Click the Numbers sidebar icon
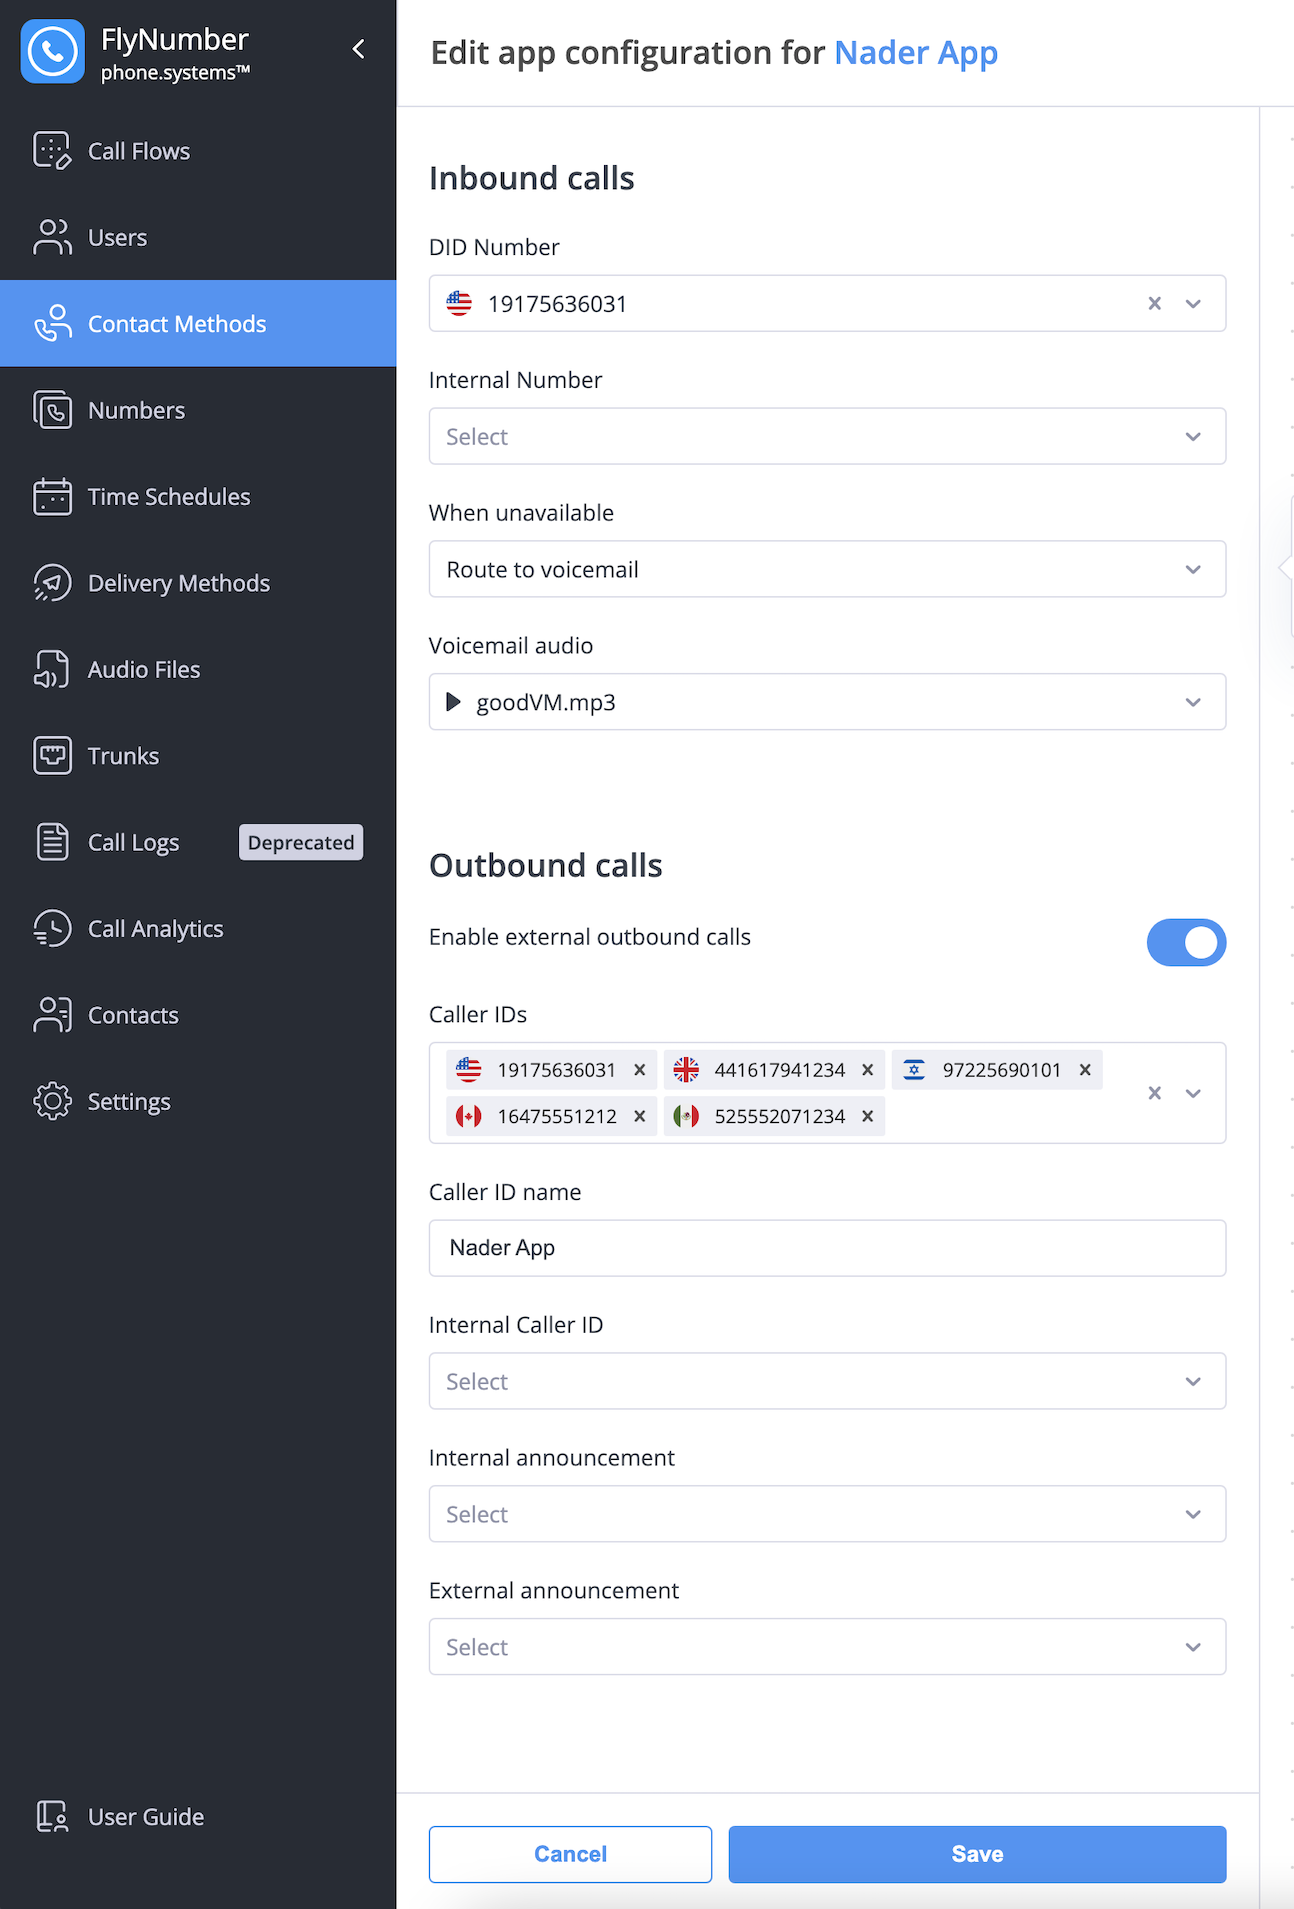1294x1909 pixels. click(x=52, y=410)
